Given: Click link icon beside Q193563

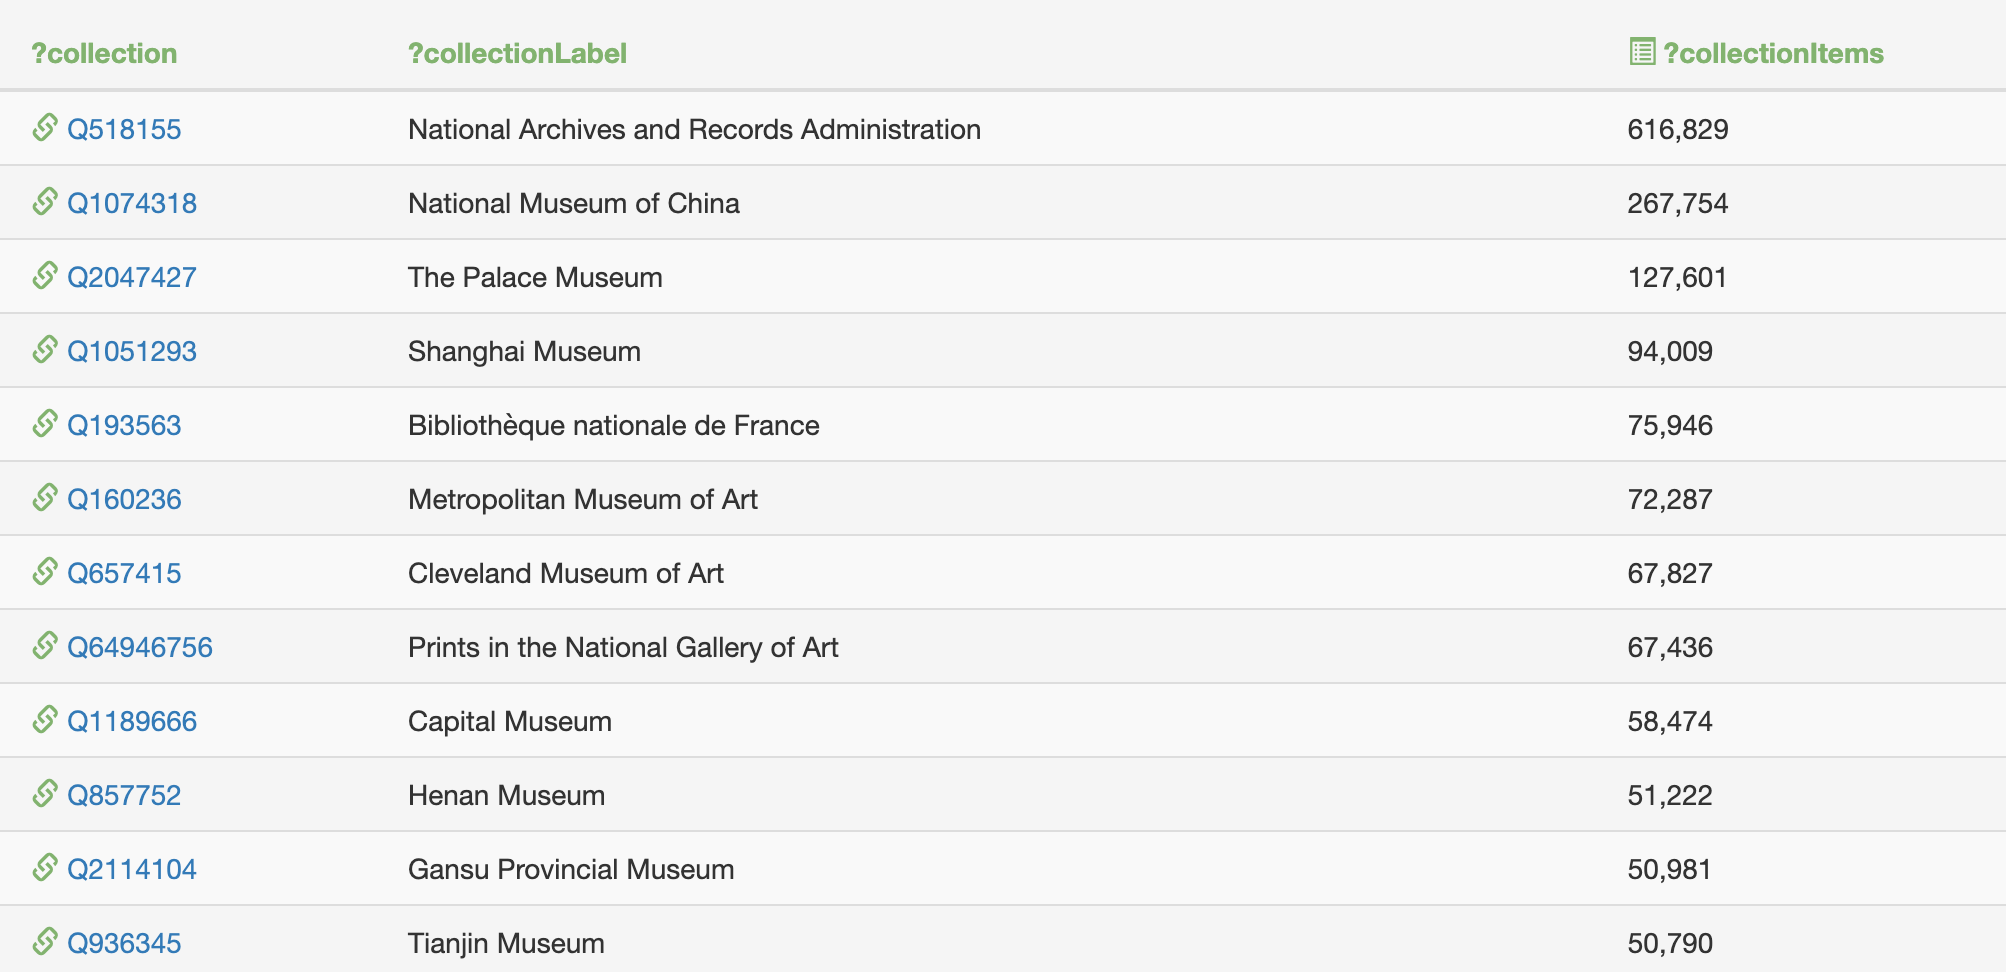Looking at the screenshot, I should [x=45, y=424].
